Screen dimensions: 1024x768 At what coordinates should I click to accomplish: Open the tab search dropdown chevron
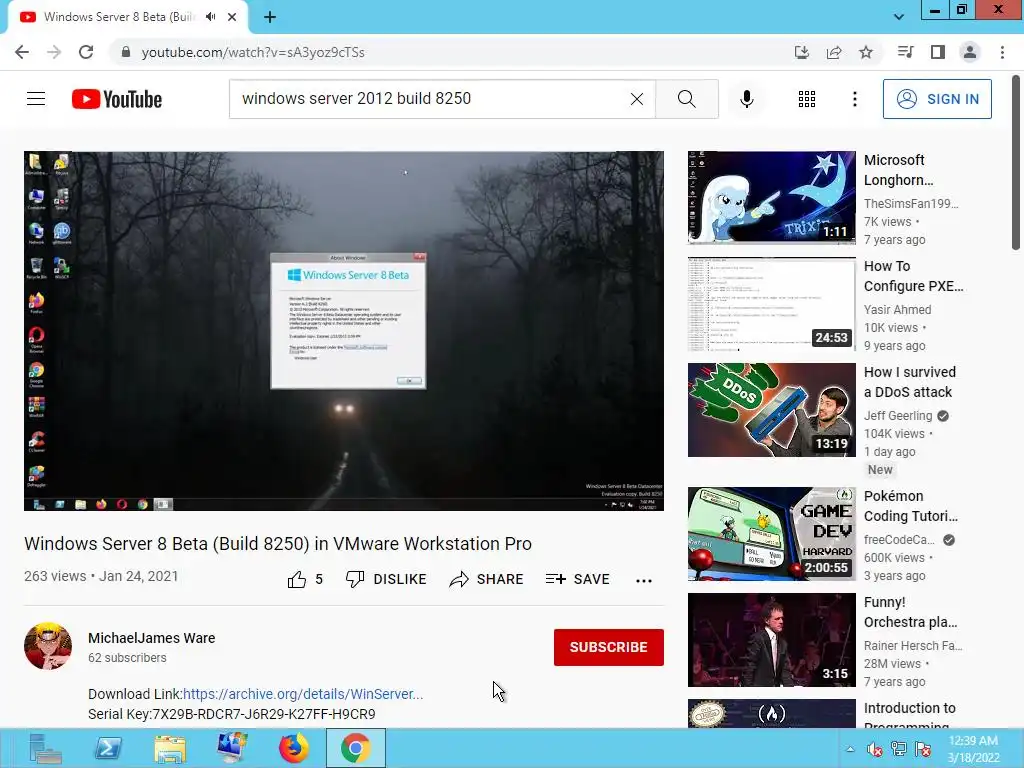point(899,17)
